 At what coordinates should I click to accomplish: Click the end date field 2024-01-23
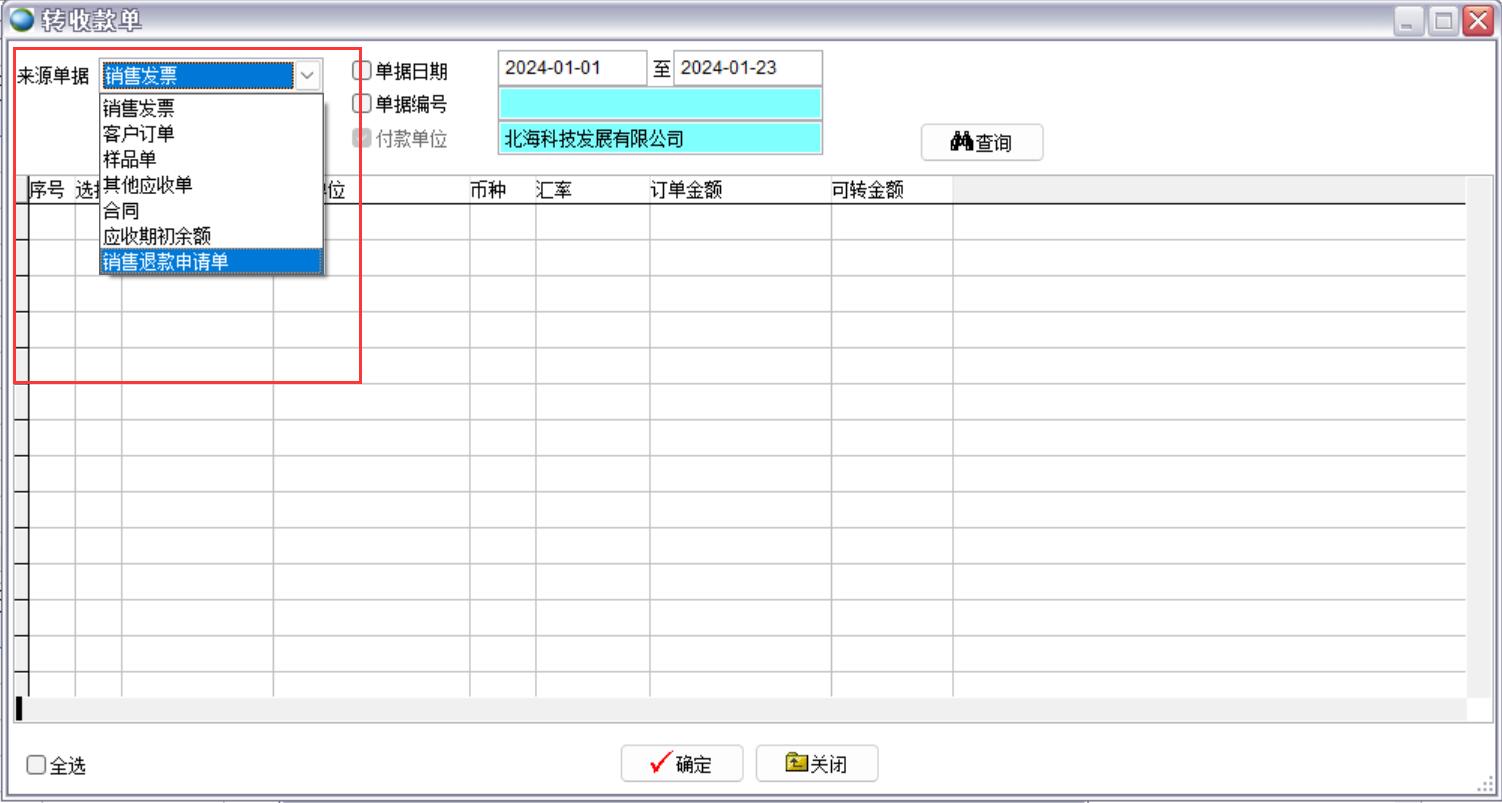[x=747, y=68]
